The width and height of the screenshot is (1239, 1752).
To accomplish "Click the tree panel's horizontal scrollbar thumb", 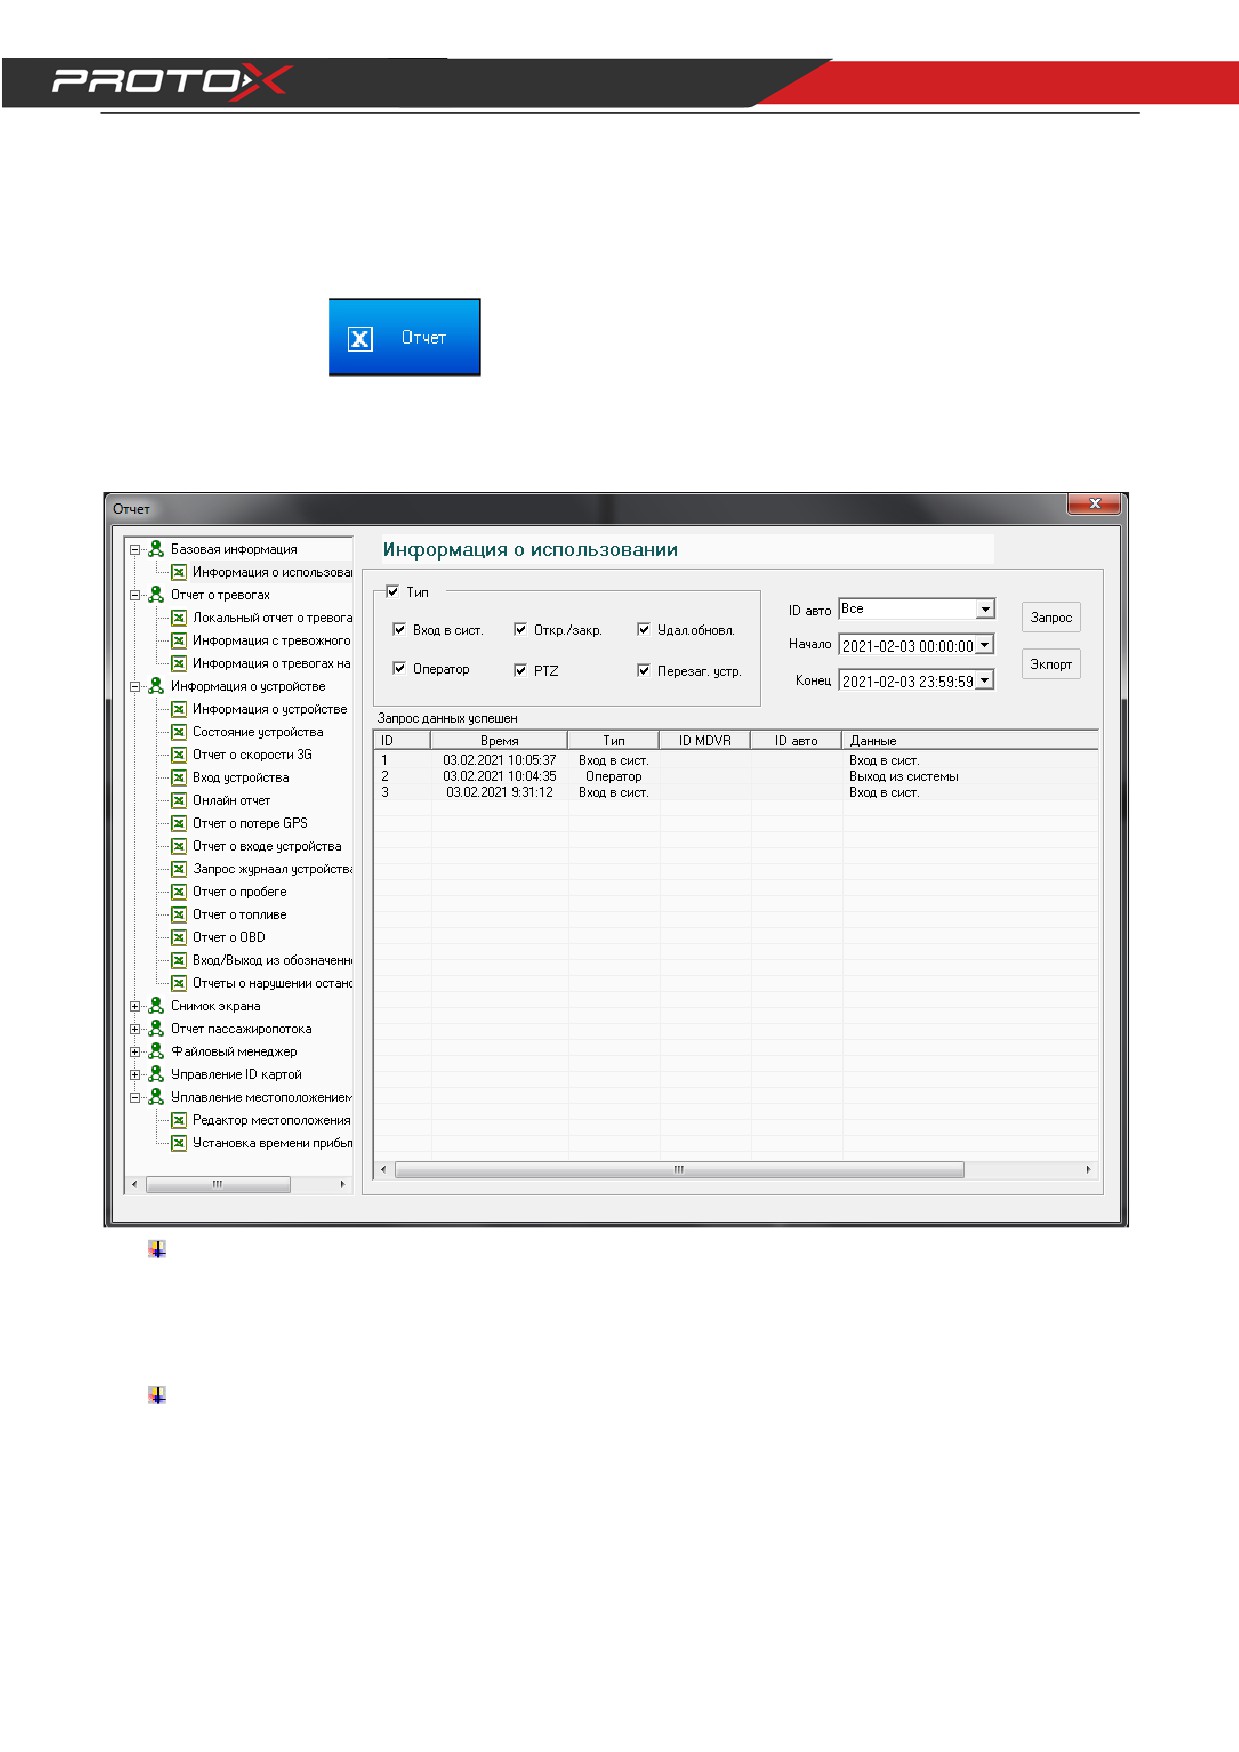I will 218,1184.
